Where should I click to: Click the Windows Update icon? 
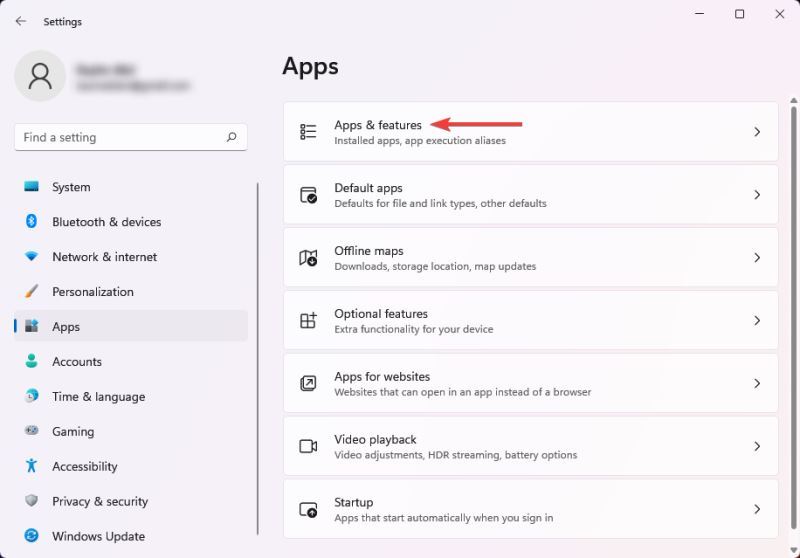pyautogui.click(x=31, y=536)
